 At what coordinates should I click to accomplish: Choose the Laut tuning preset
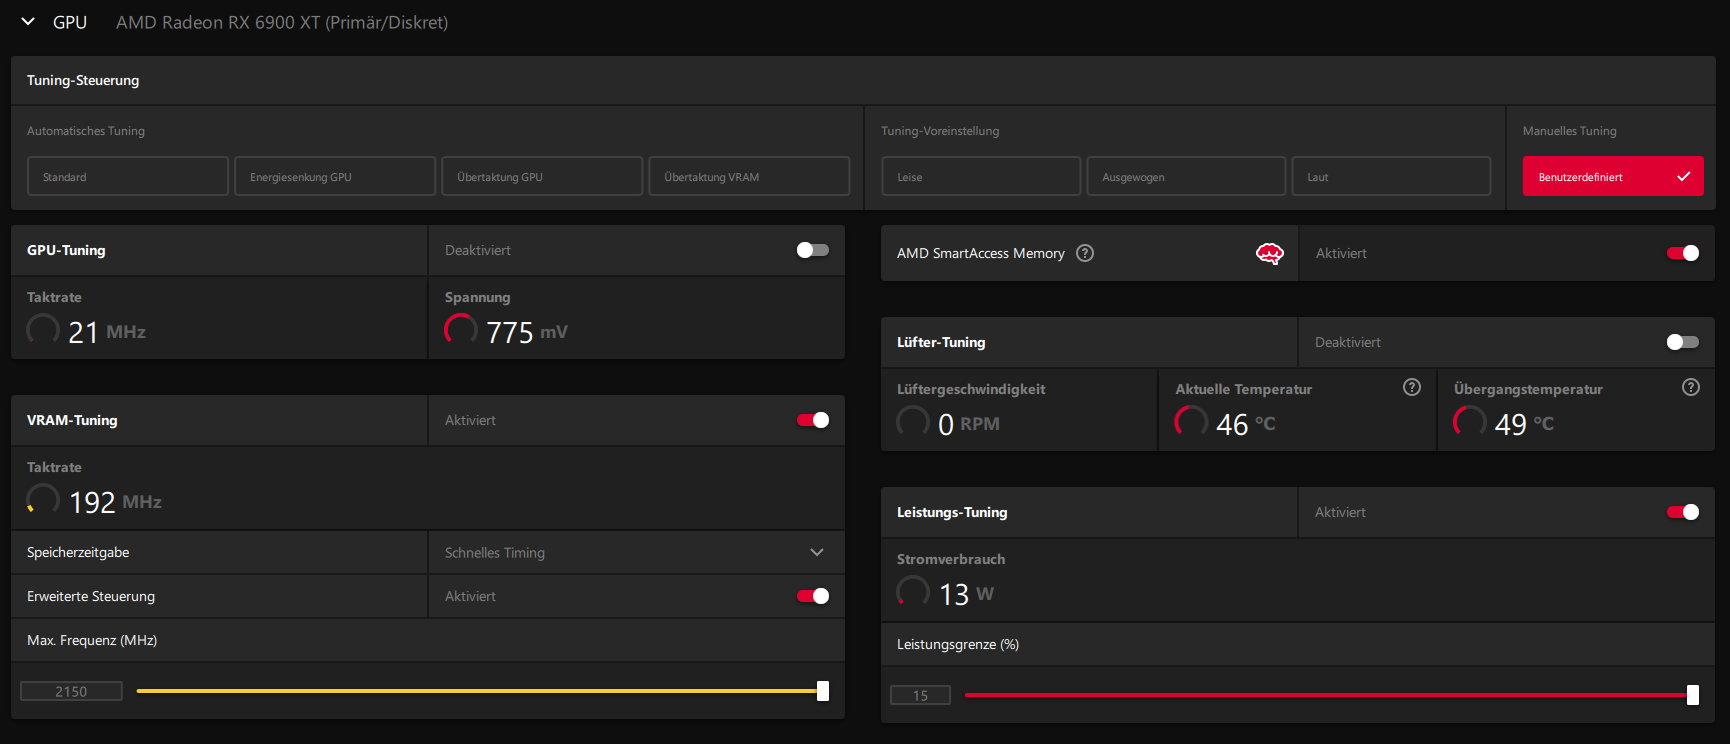click(1391, 176)
